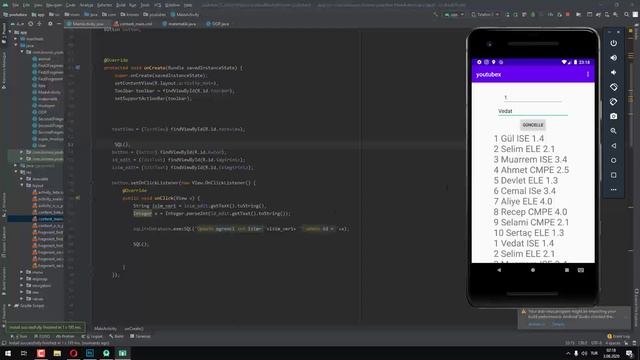This screenshot has height=360, width=640.
Task: Tap the phone navigation home dot
Action: [533, 270]
